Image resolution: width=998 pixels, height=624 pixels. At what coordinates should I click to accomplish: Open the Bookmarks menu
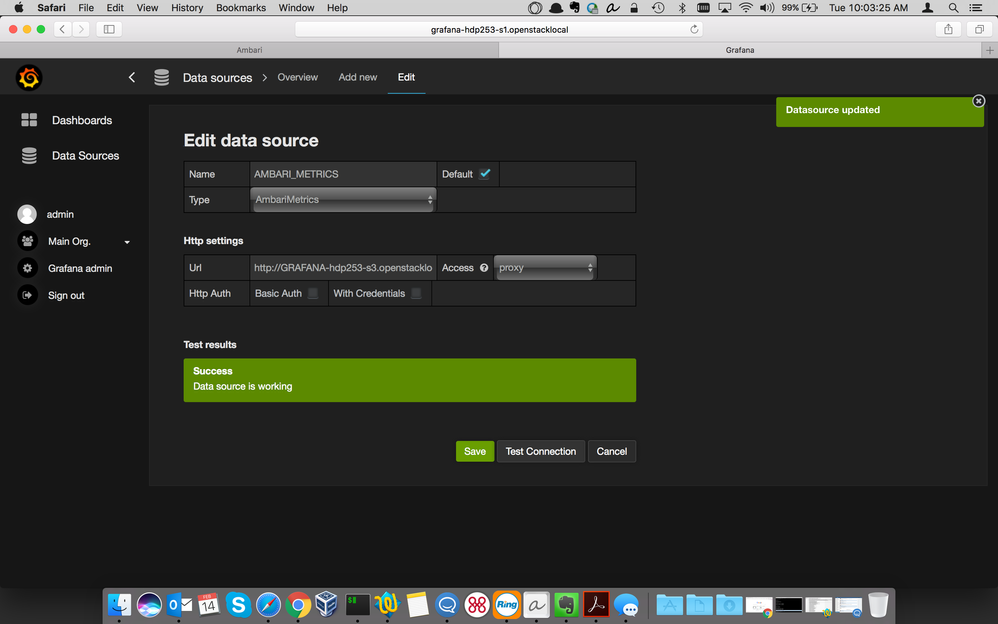click(240, 7)
